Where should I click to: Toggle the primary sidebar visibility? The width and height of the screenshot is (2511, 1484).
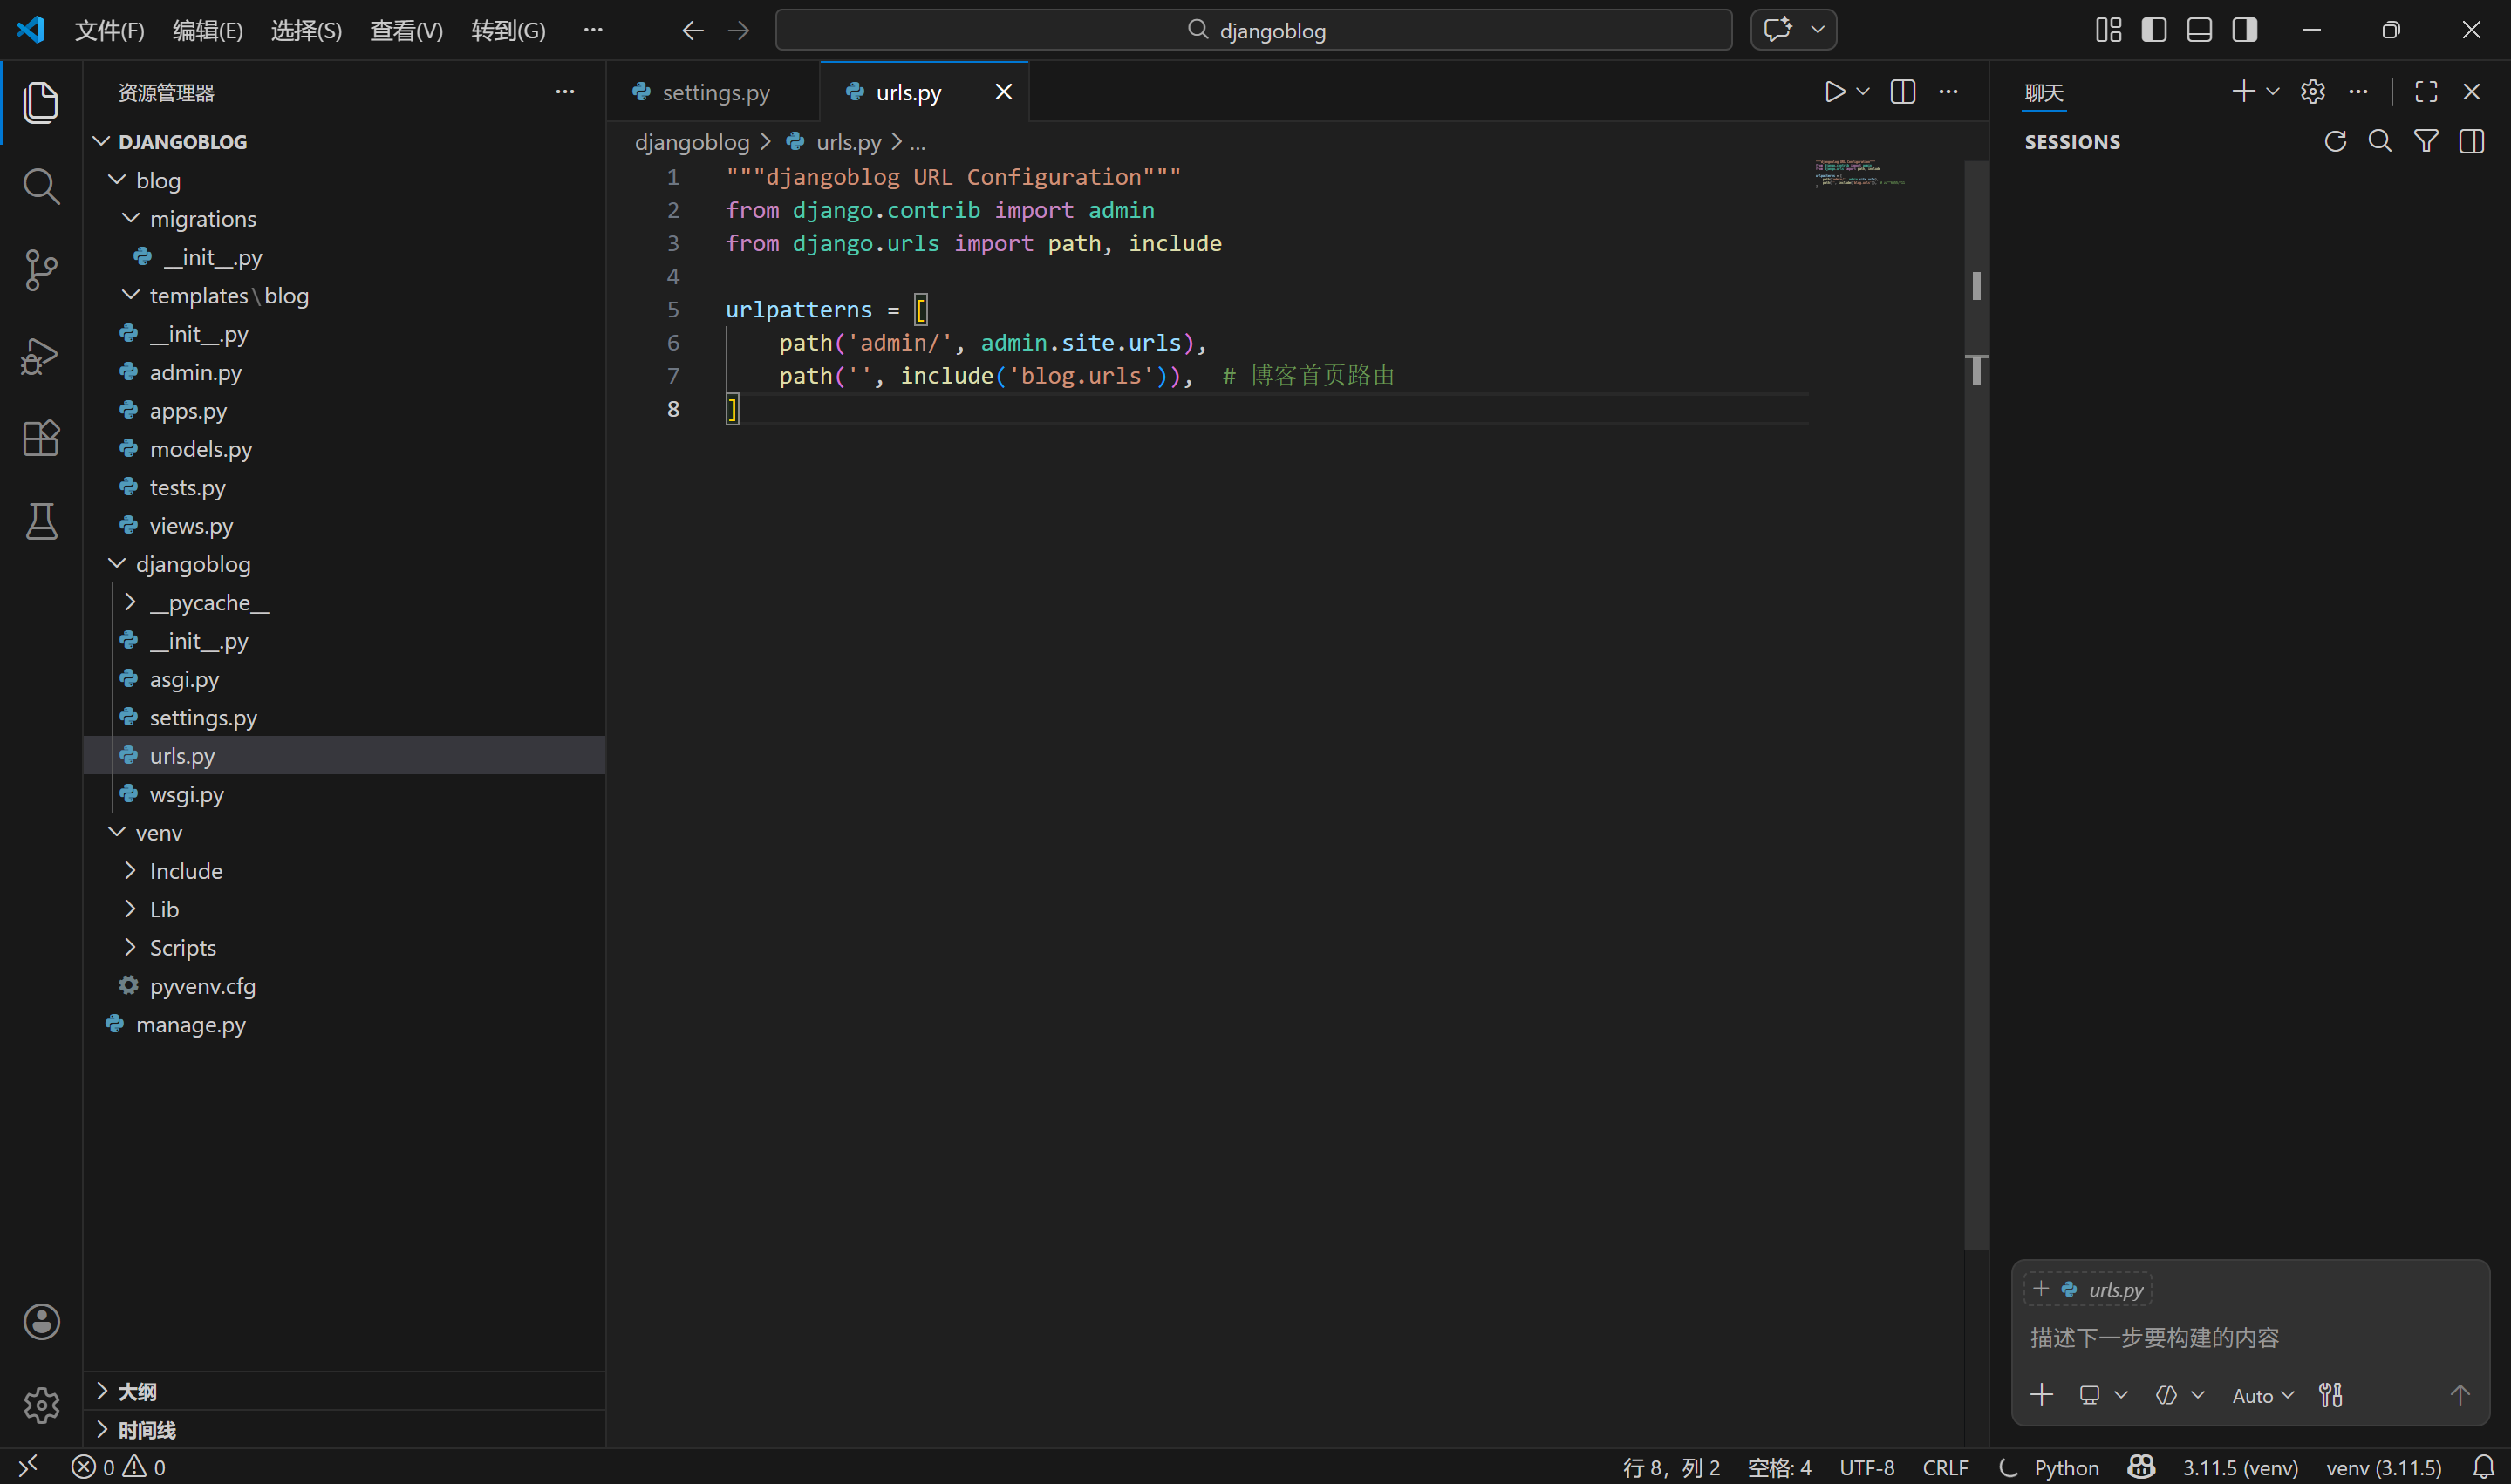pos(2154,30)
